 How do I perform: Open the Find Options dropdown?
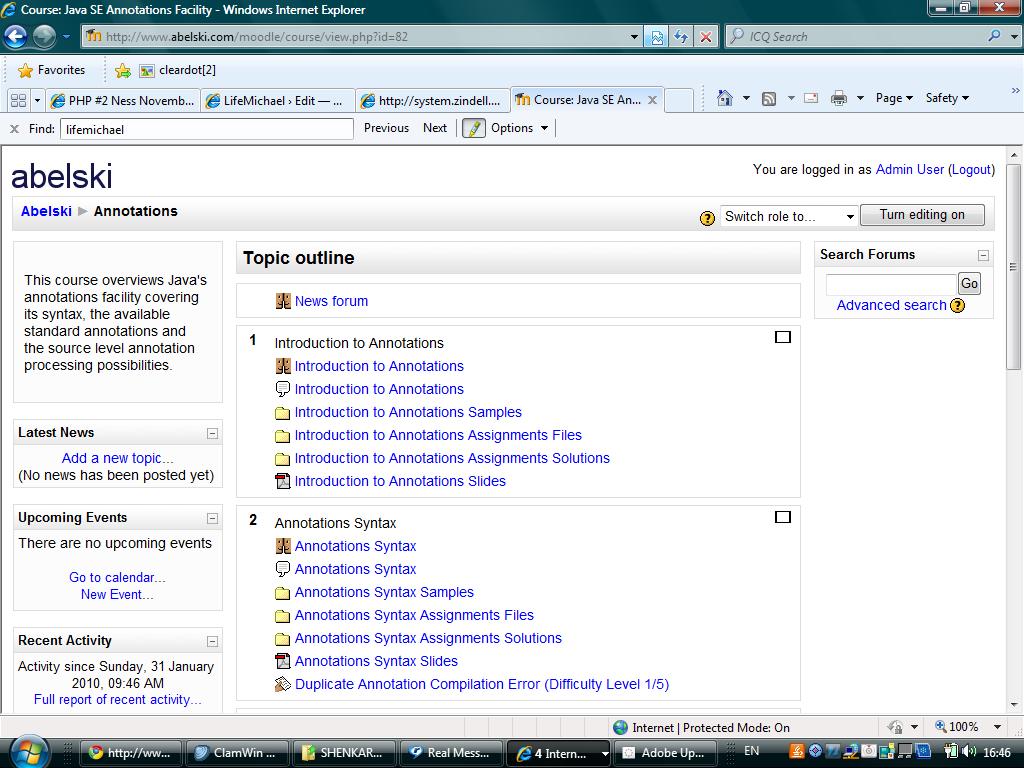click(519, 128)
